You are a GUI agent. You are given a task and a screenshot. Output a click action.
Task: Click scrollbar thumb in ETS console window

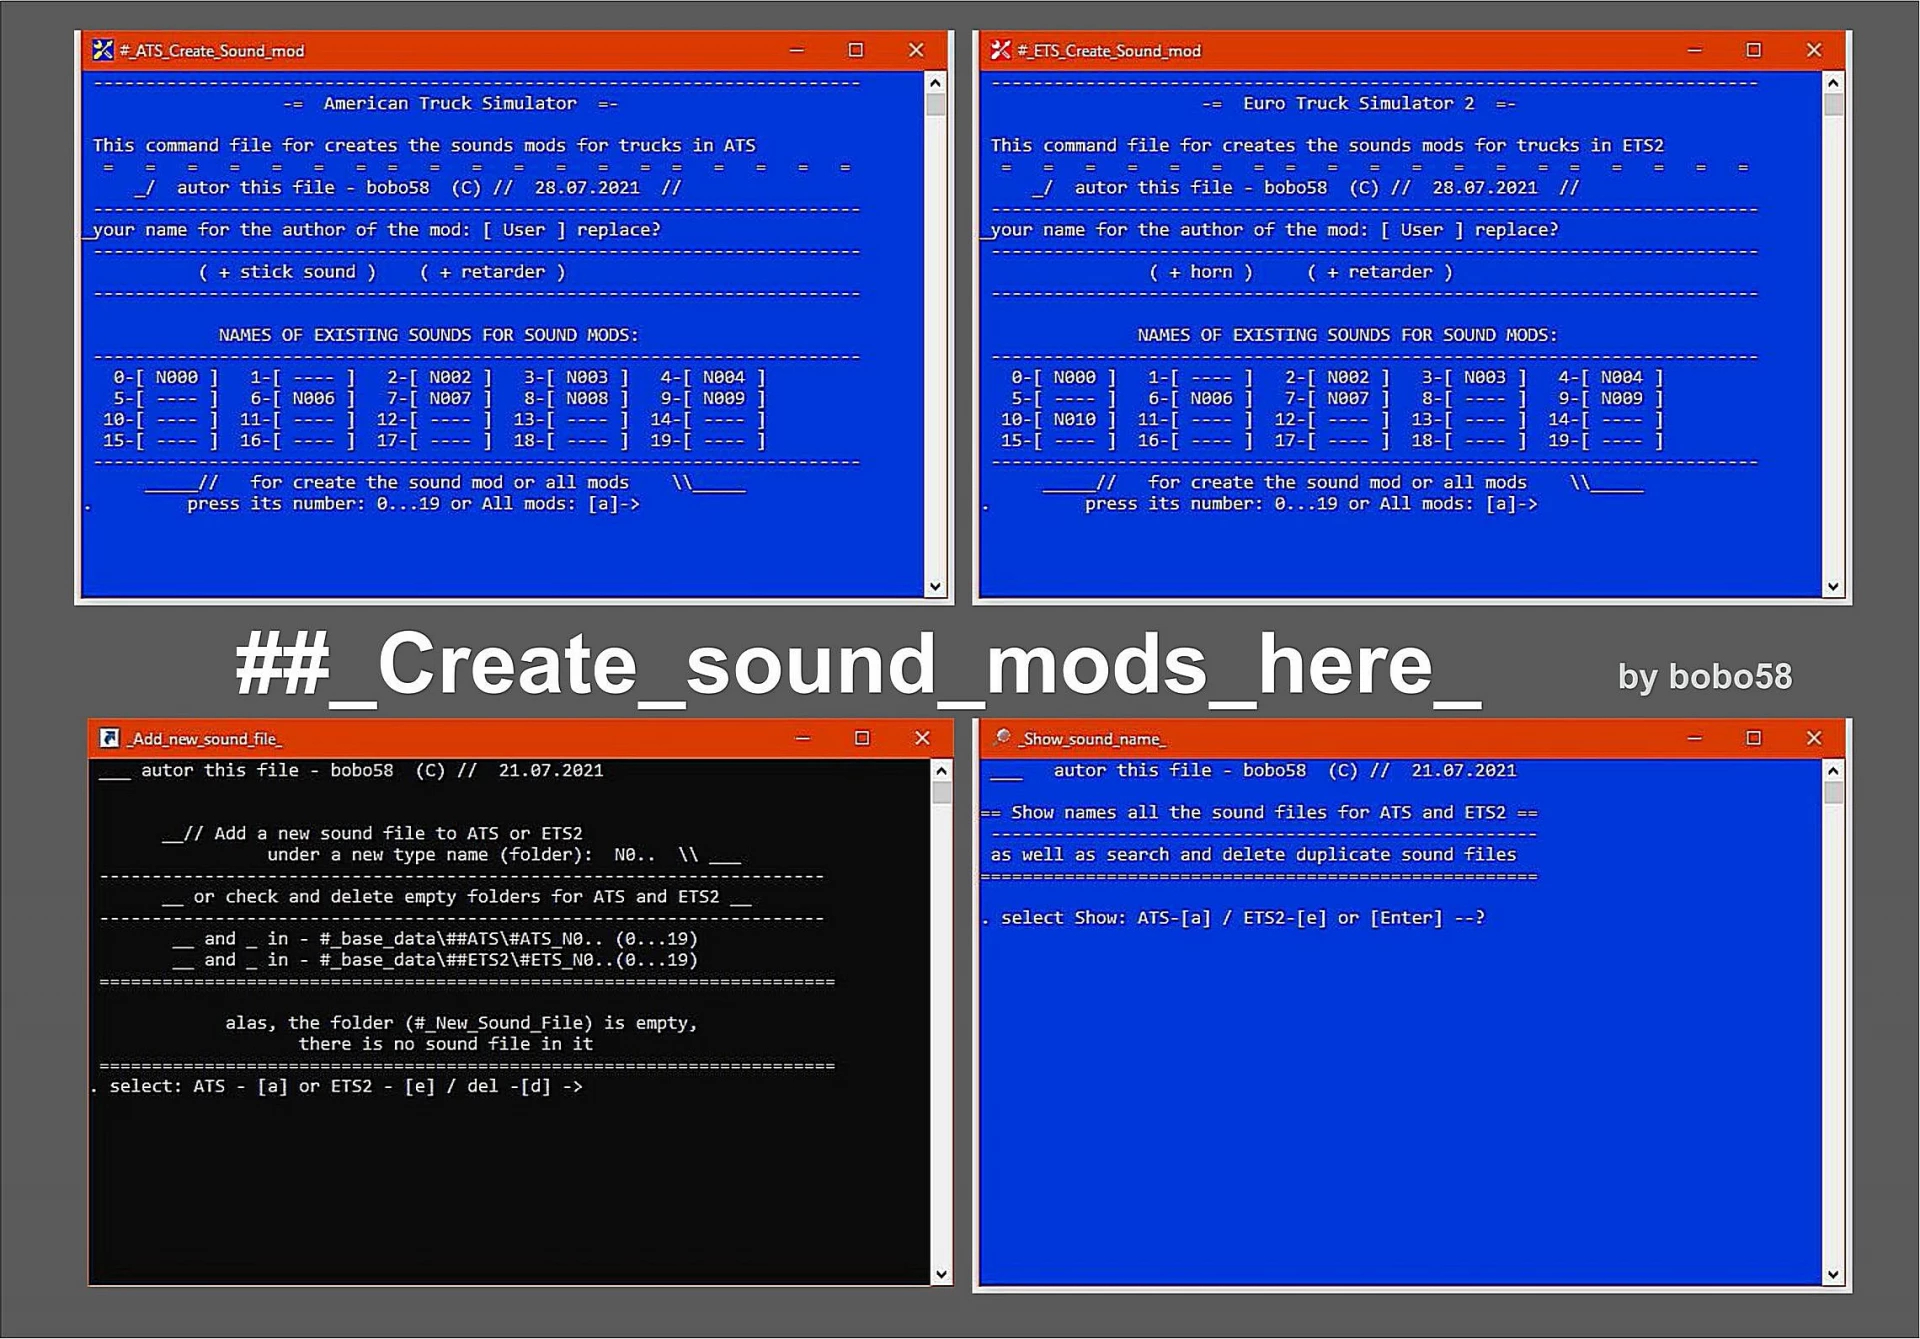click(1832, 105)
